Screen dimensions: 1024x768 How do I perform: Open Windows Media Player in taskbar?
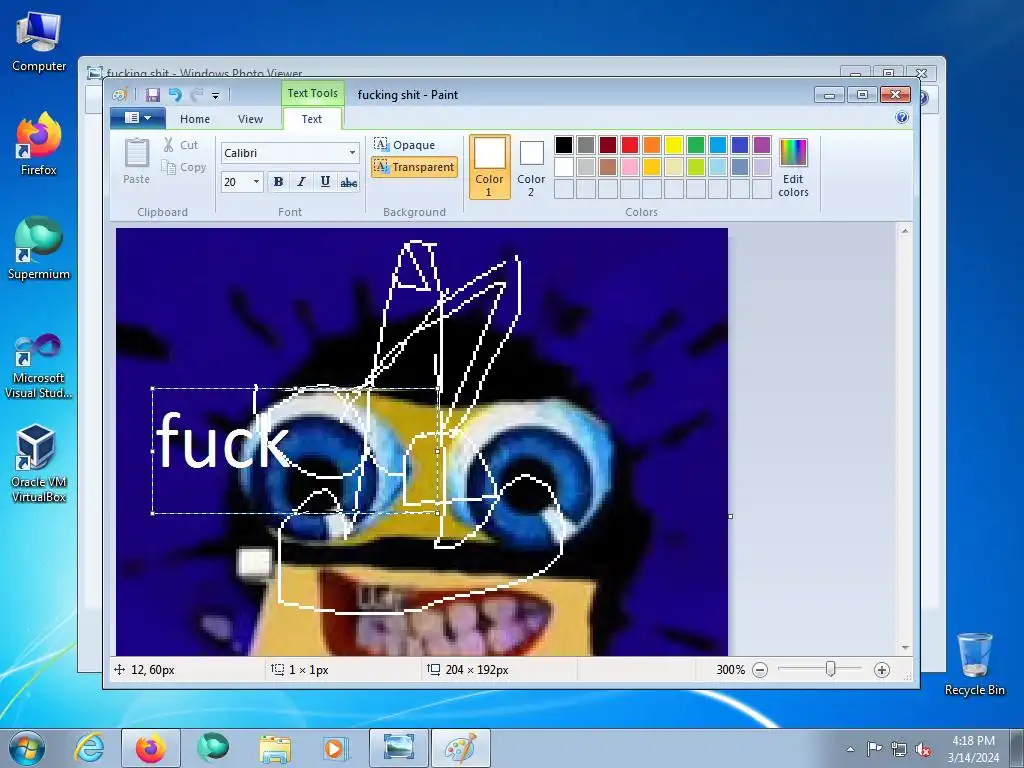[x=337, y=748]
